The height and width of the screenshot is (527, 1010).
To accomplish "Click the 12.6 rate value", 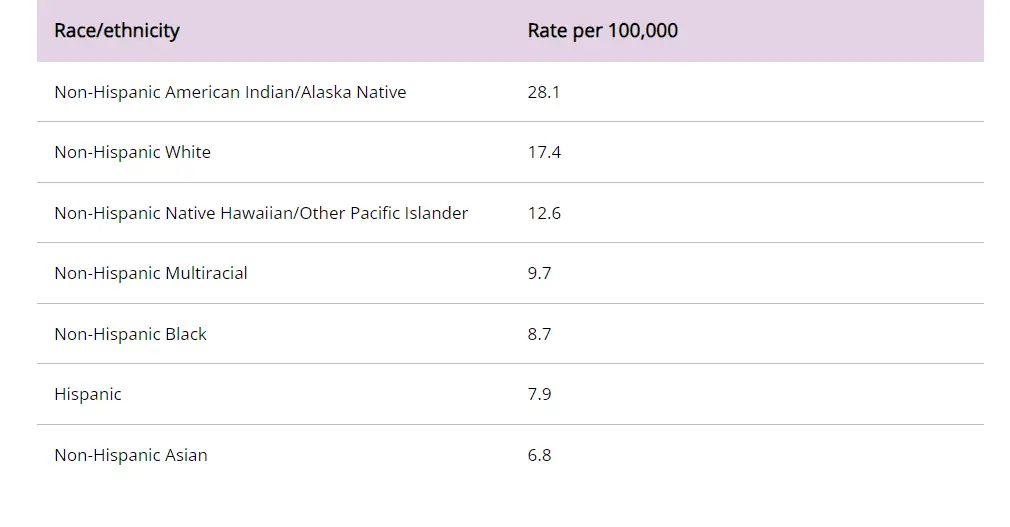I will [x=544, y=213].
